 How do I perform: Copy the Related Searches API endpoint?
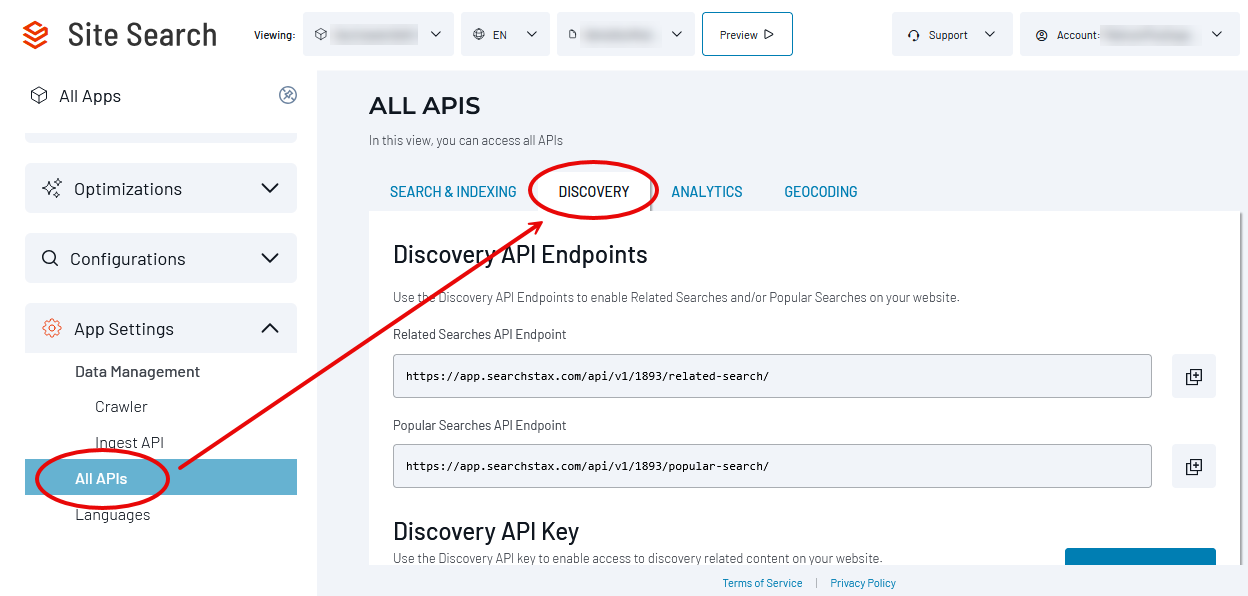(x=1193, y=376)
